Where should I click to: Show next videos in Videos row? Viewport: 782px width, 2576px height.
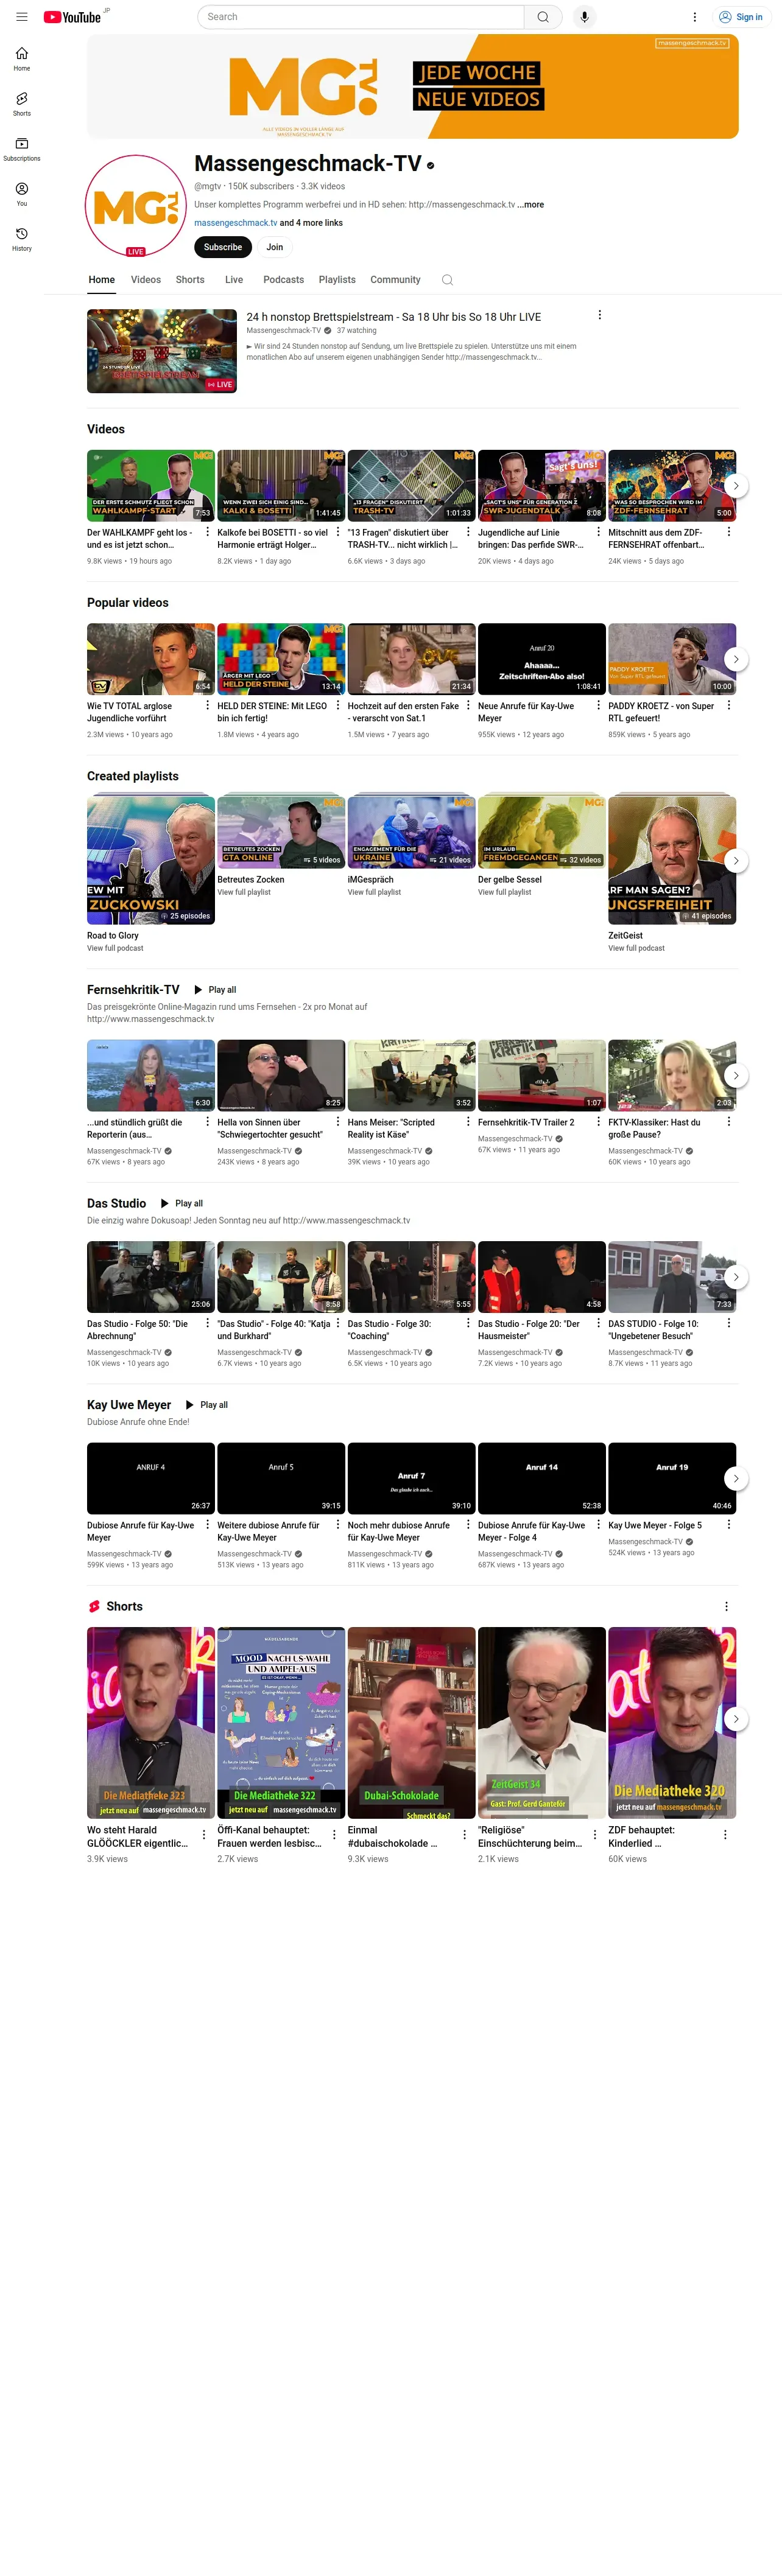736,486
